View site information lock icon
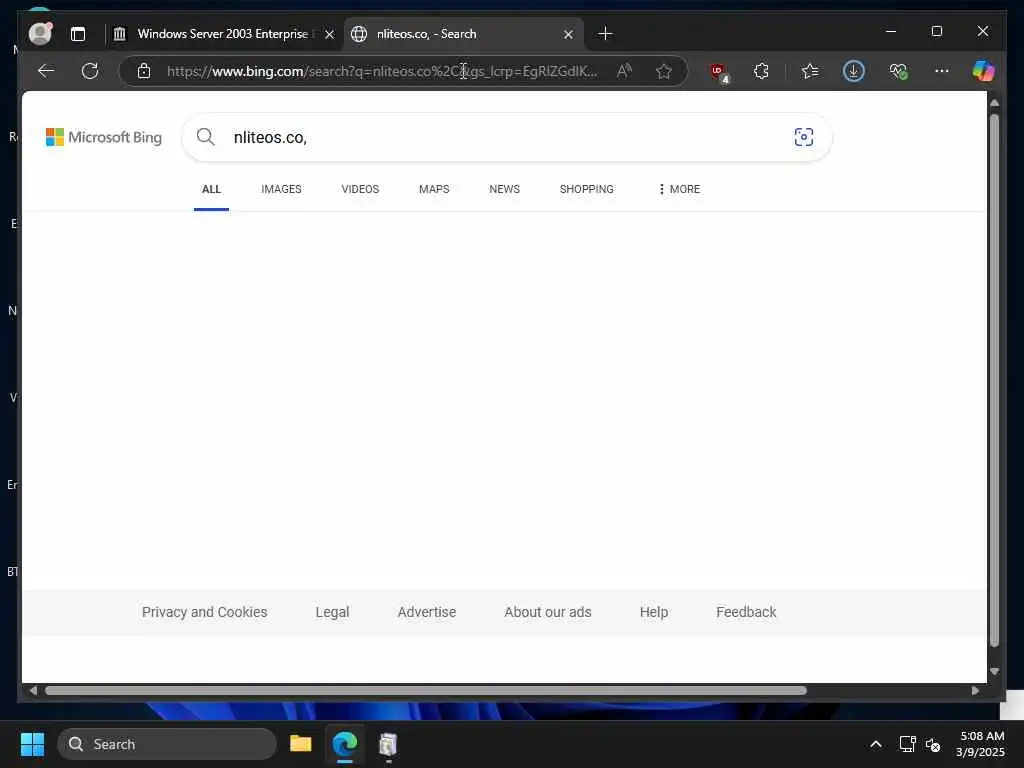The width and height of the screenshot is (1024, 768). [144, 71]
